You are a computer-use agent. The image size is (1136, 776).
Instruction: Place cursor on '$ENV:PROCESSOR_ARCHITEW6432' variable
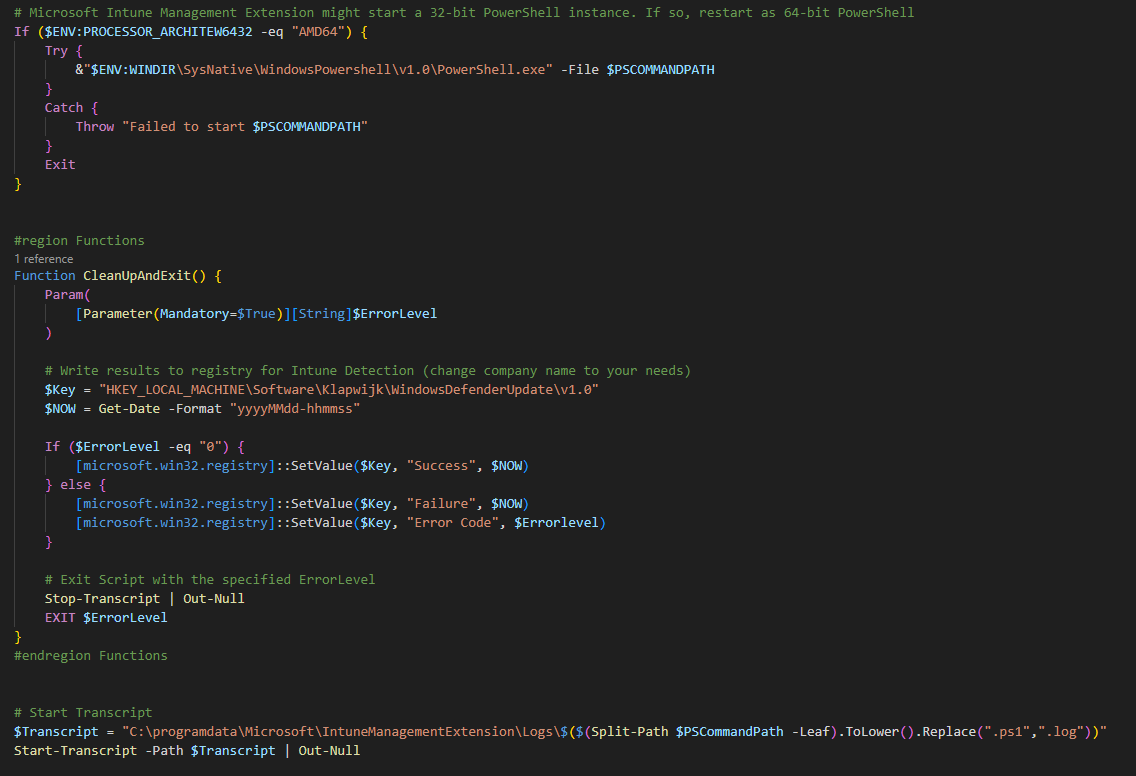149,32
